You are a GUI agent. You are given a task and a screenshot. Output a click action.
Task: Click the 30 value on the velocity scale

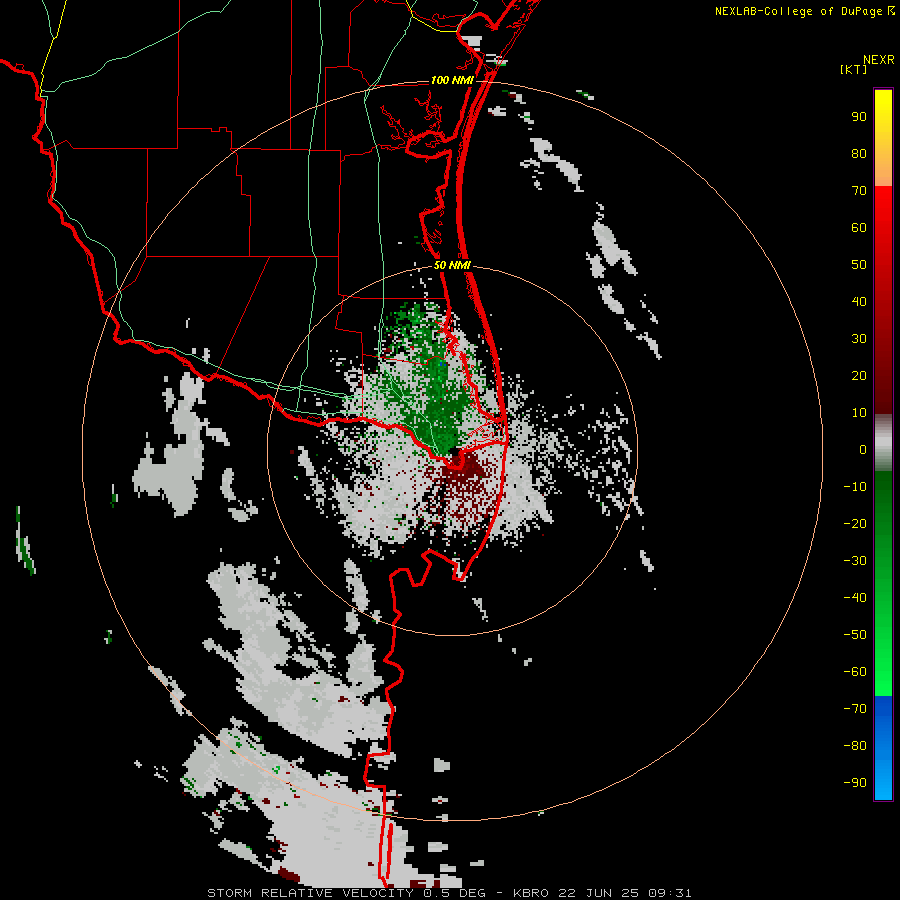pyautogui.click(x=859, y=339)
